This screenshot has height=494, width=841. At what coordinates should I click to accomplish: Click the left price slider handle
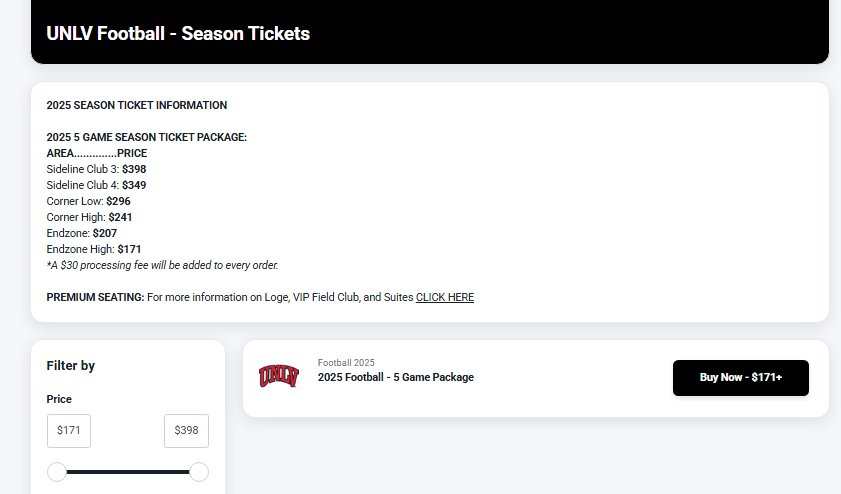tap(57, 472)
